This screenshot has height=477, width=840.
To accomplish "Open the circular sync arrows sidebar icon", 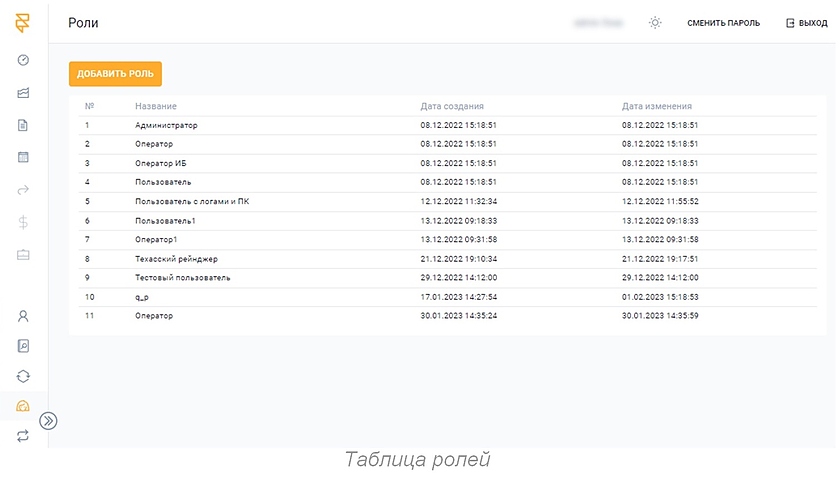I will (23, 376).
